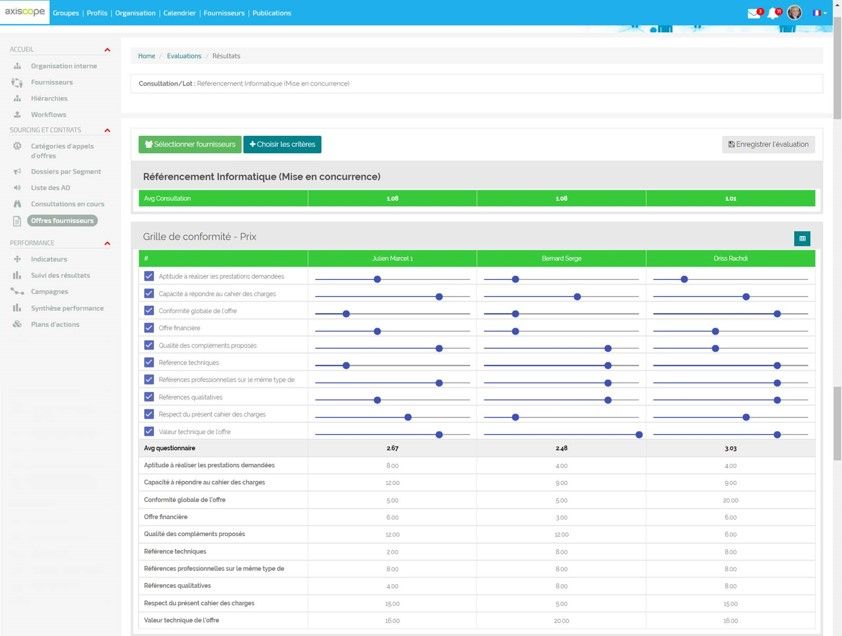Viewport: 842px width, 636px height.
Task: Click Enregistrer l'évaluation button
Action: coord(768,144)
